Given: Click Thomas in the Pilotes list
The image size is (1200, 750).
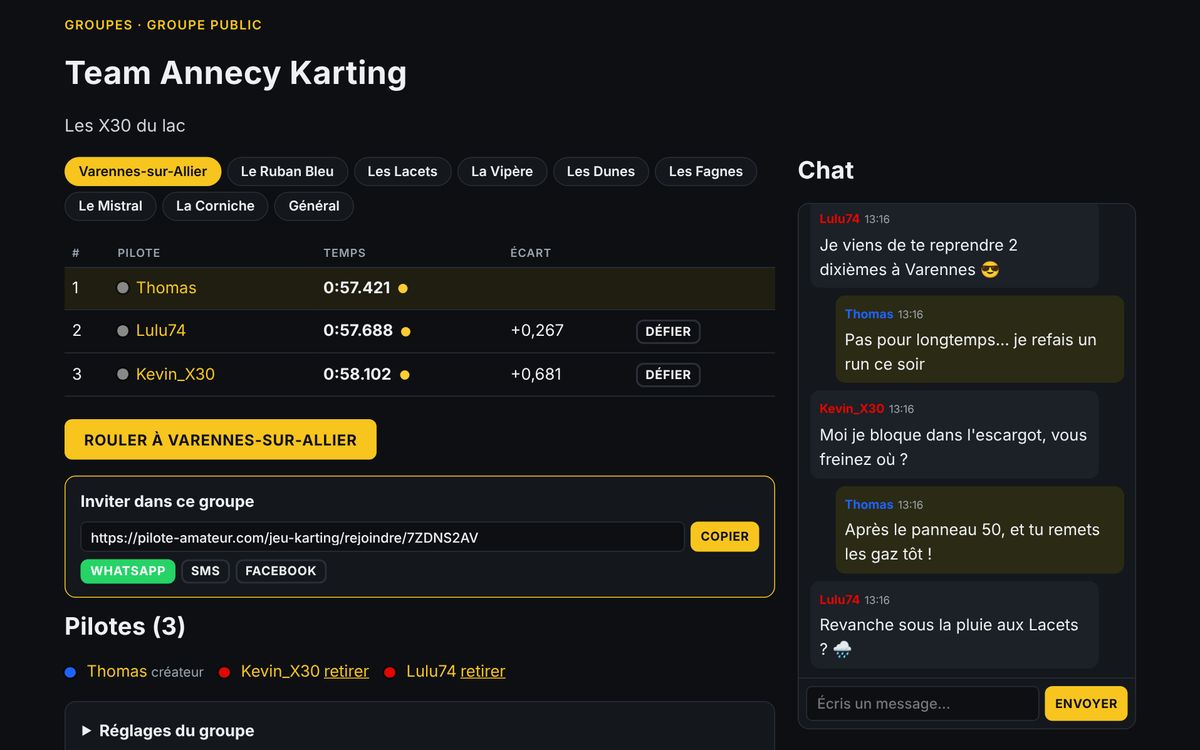Looking at the screenshot, I should click(x=117, y=671).
